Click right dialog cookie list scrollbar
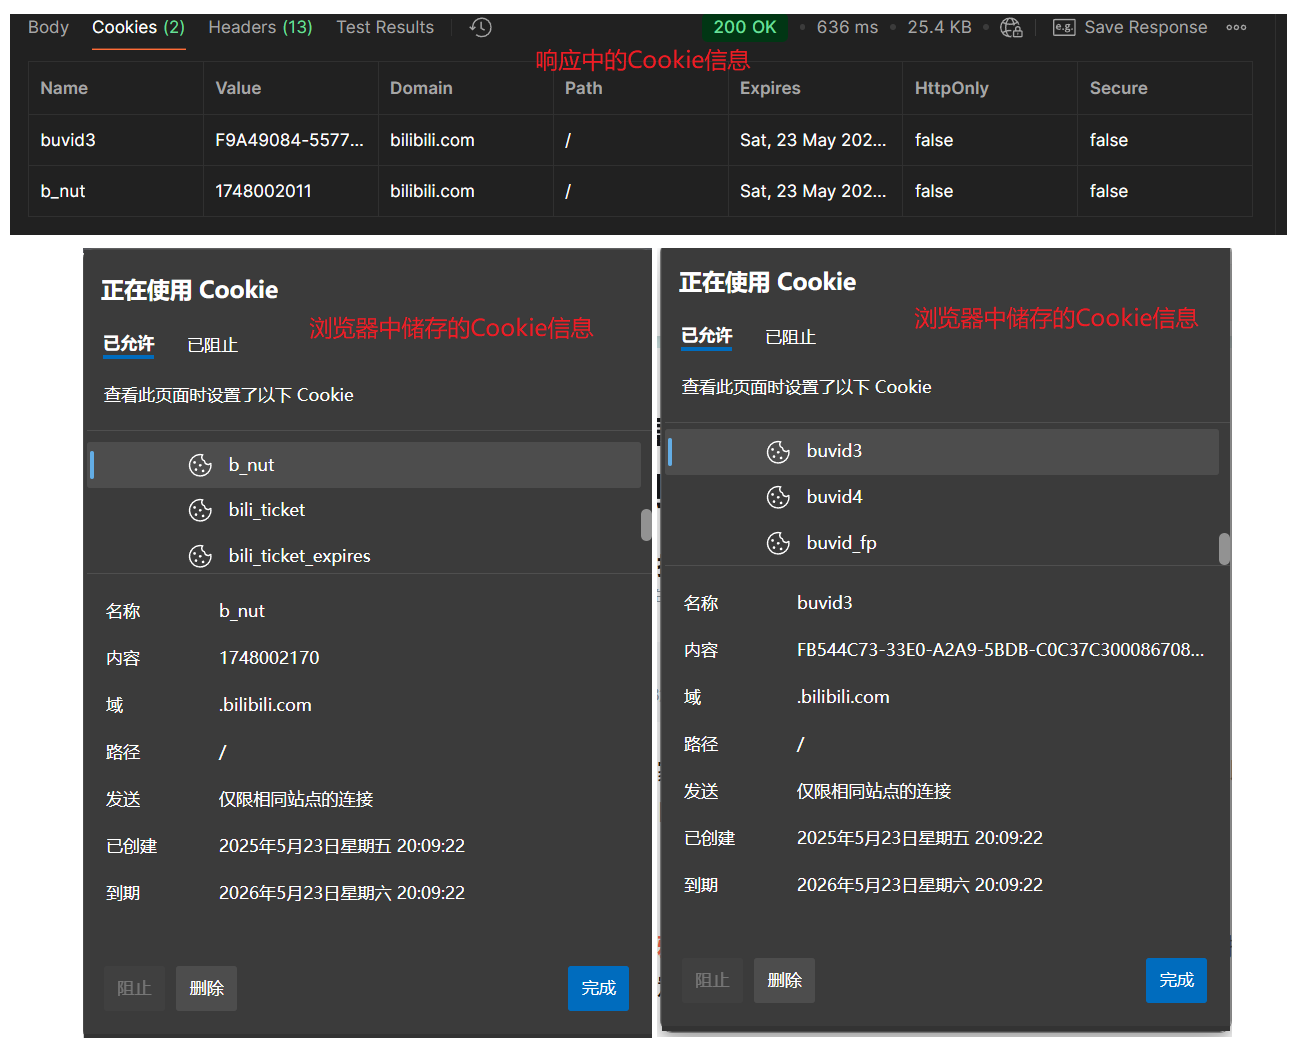Image resolution: width=1305 pixels, height=1057 pixels. tap(1224, 548)
